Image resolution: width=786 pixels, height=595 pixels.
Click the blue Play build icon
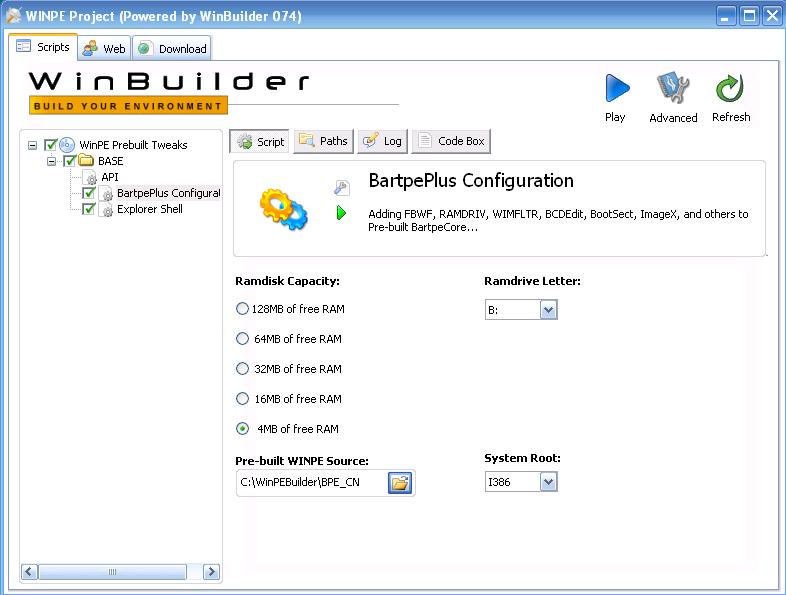coord(617,88)
